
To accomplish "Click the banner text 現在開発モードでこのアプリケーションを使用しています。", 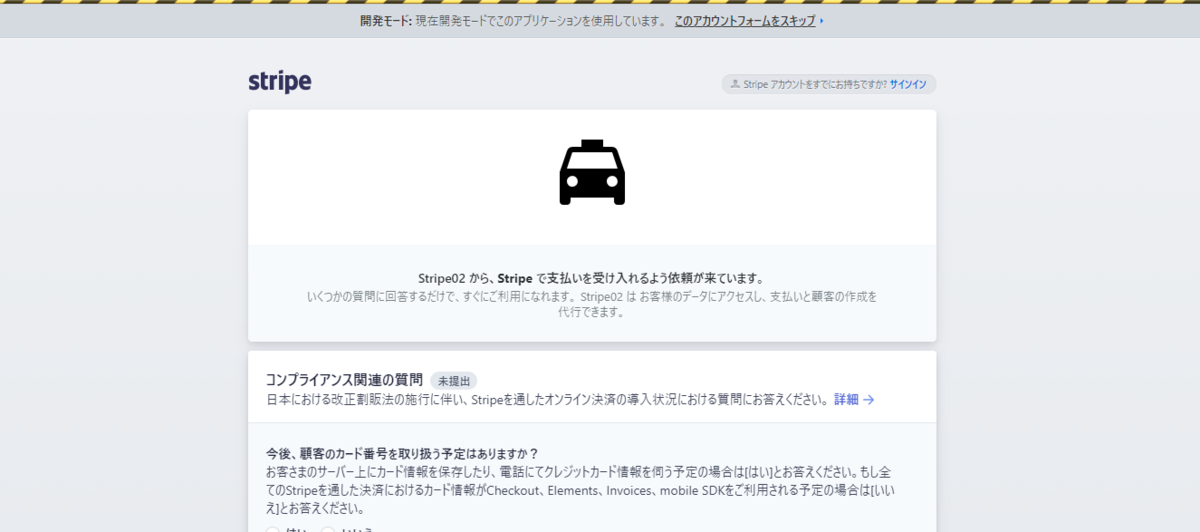I will tap(541, 20).
